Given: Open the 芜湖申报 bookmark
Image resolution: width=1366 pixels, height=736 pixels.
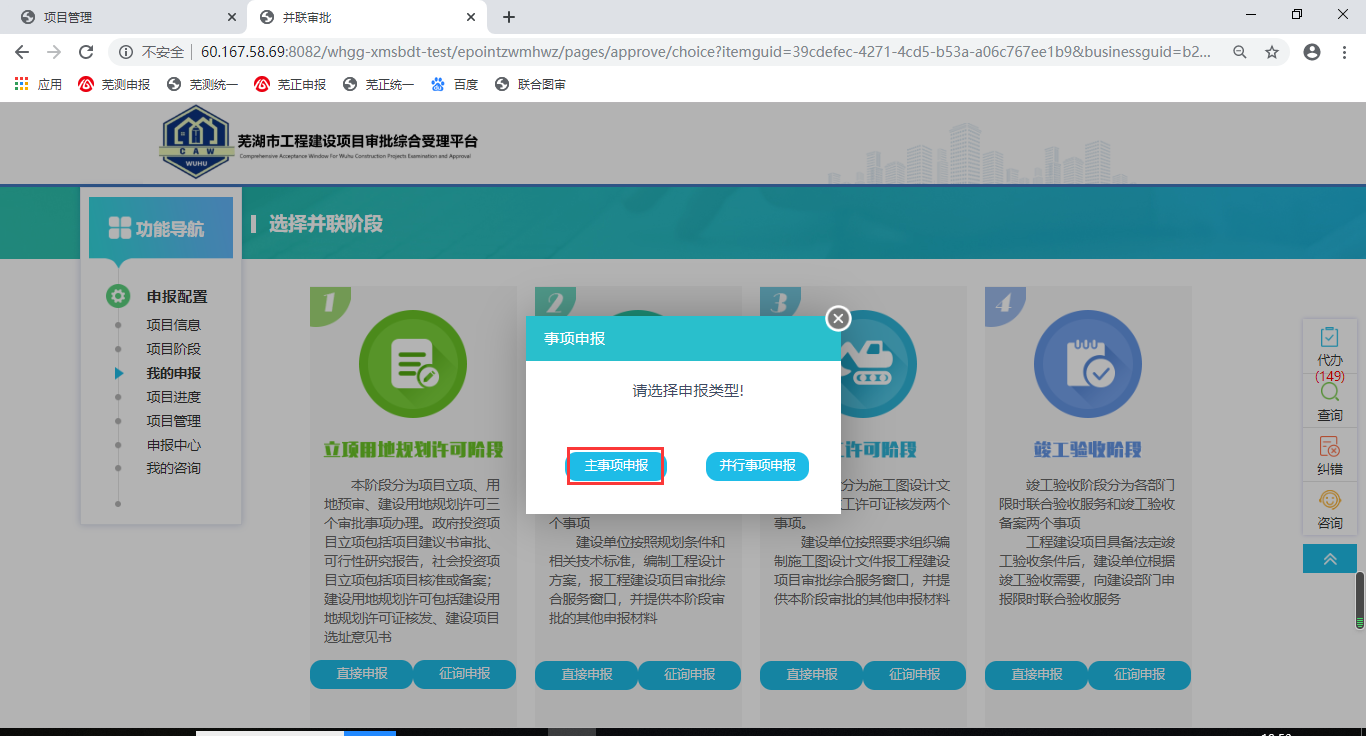Looking at the screenshot, I should point(114,85).
